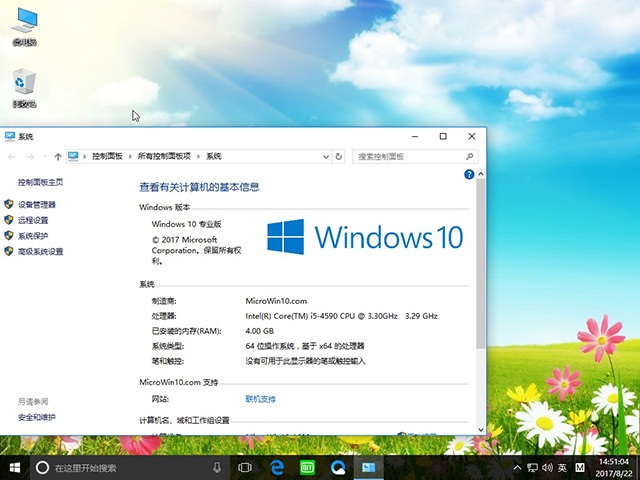Click the System window taskbar button
Image resolution: width=640 pixels, height=480 pixels.
369,468
